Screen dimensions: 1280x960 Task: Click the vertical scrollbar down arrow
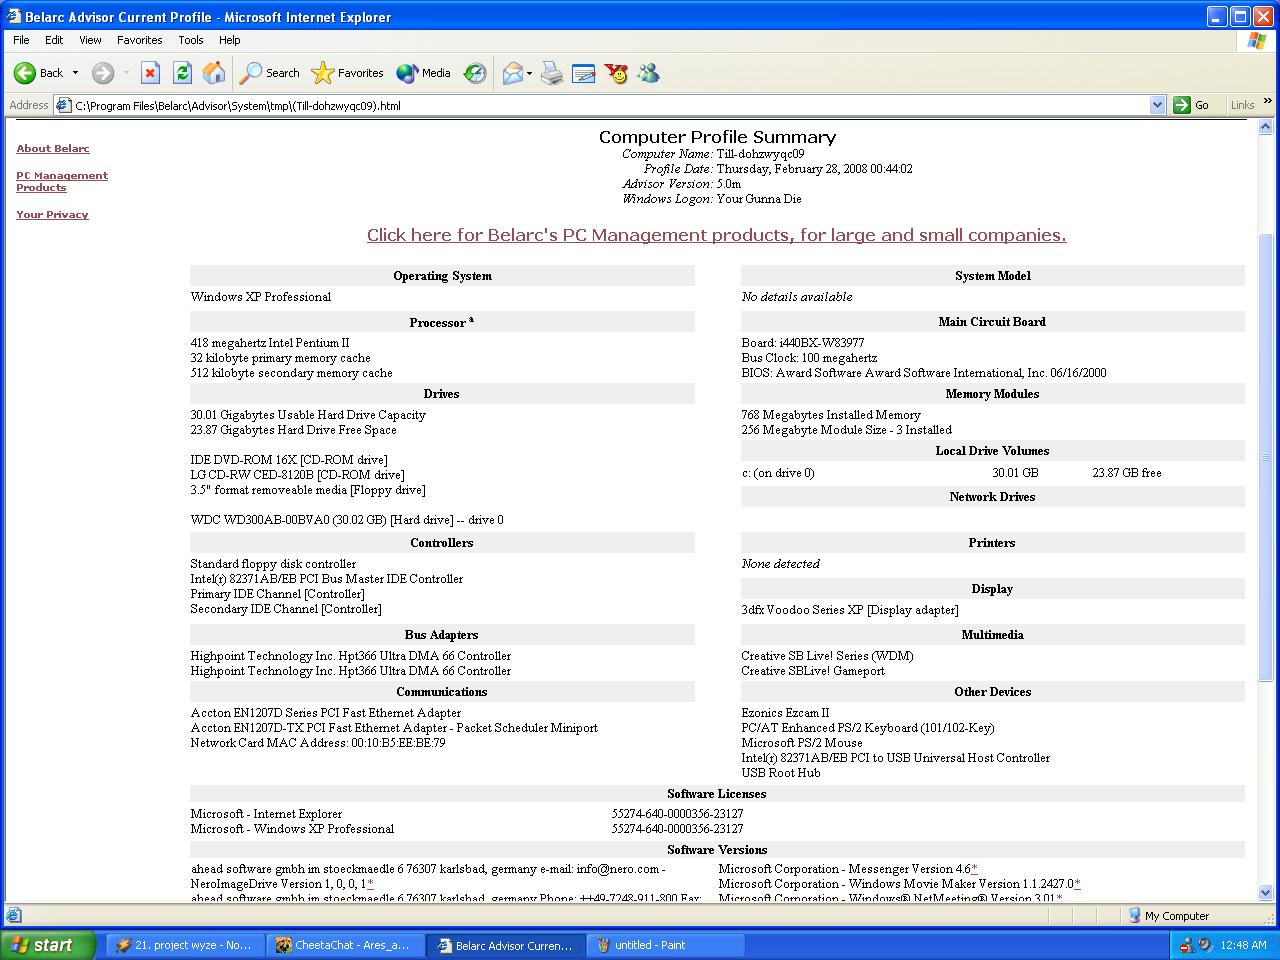(x=1266, y=892)
